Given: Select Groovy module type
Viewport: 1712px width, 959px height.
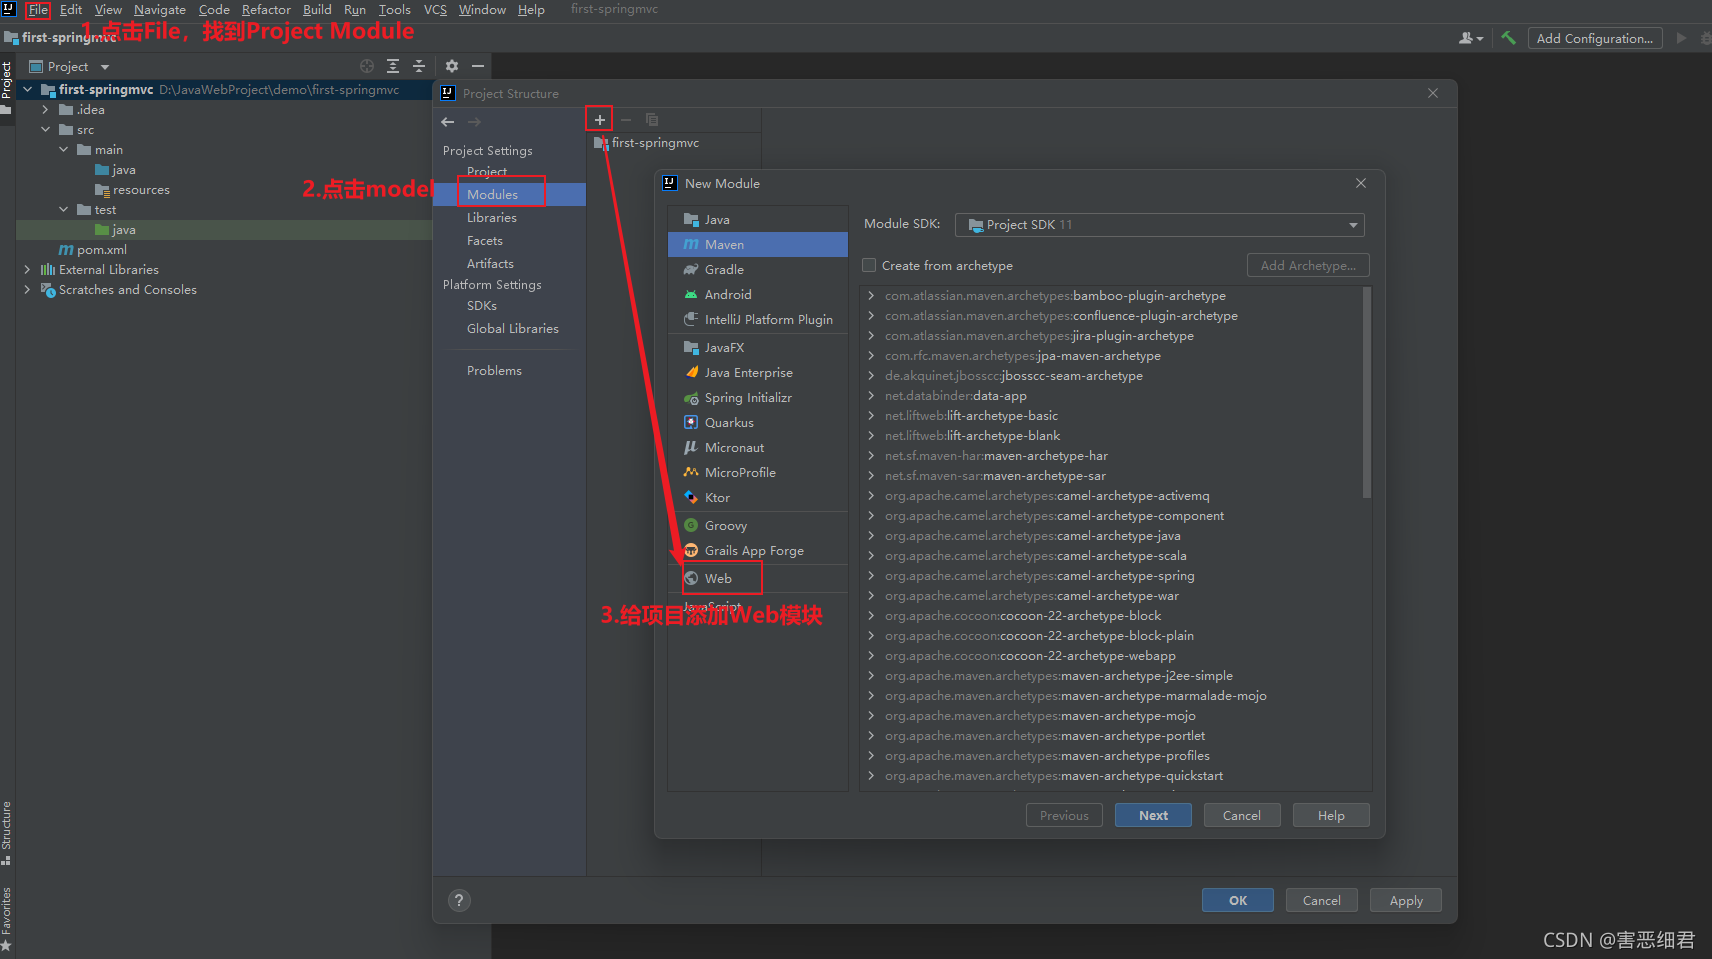Looking at the screenshot, I should (x=758, y=526).
